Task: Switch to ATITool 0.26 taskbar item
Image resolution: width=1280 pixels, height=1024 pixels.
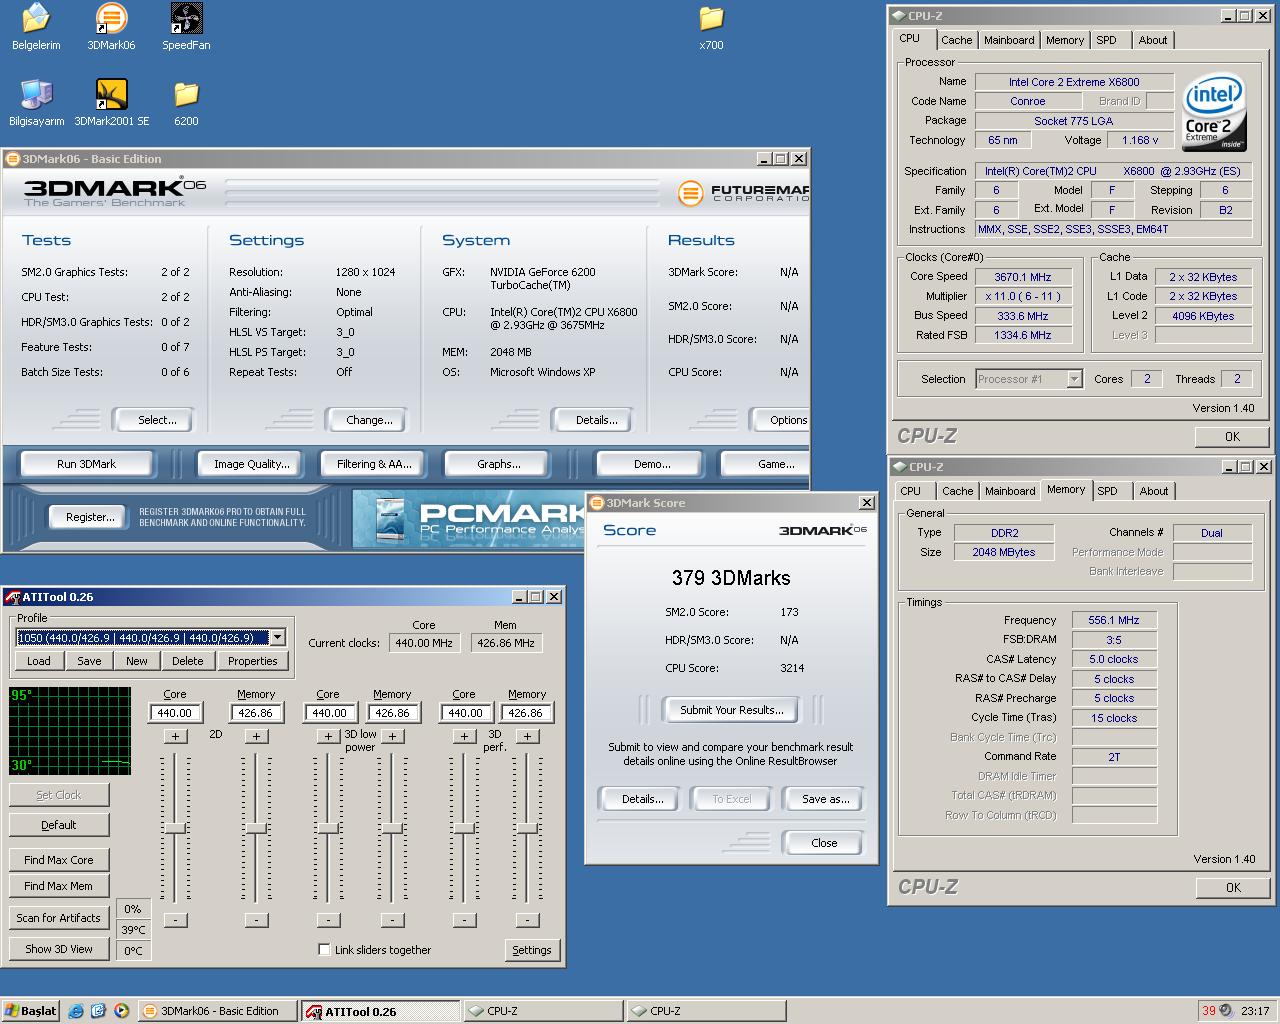Action: click(381, 1011)
